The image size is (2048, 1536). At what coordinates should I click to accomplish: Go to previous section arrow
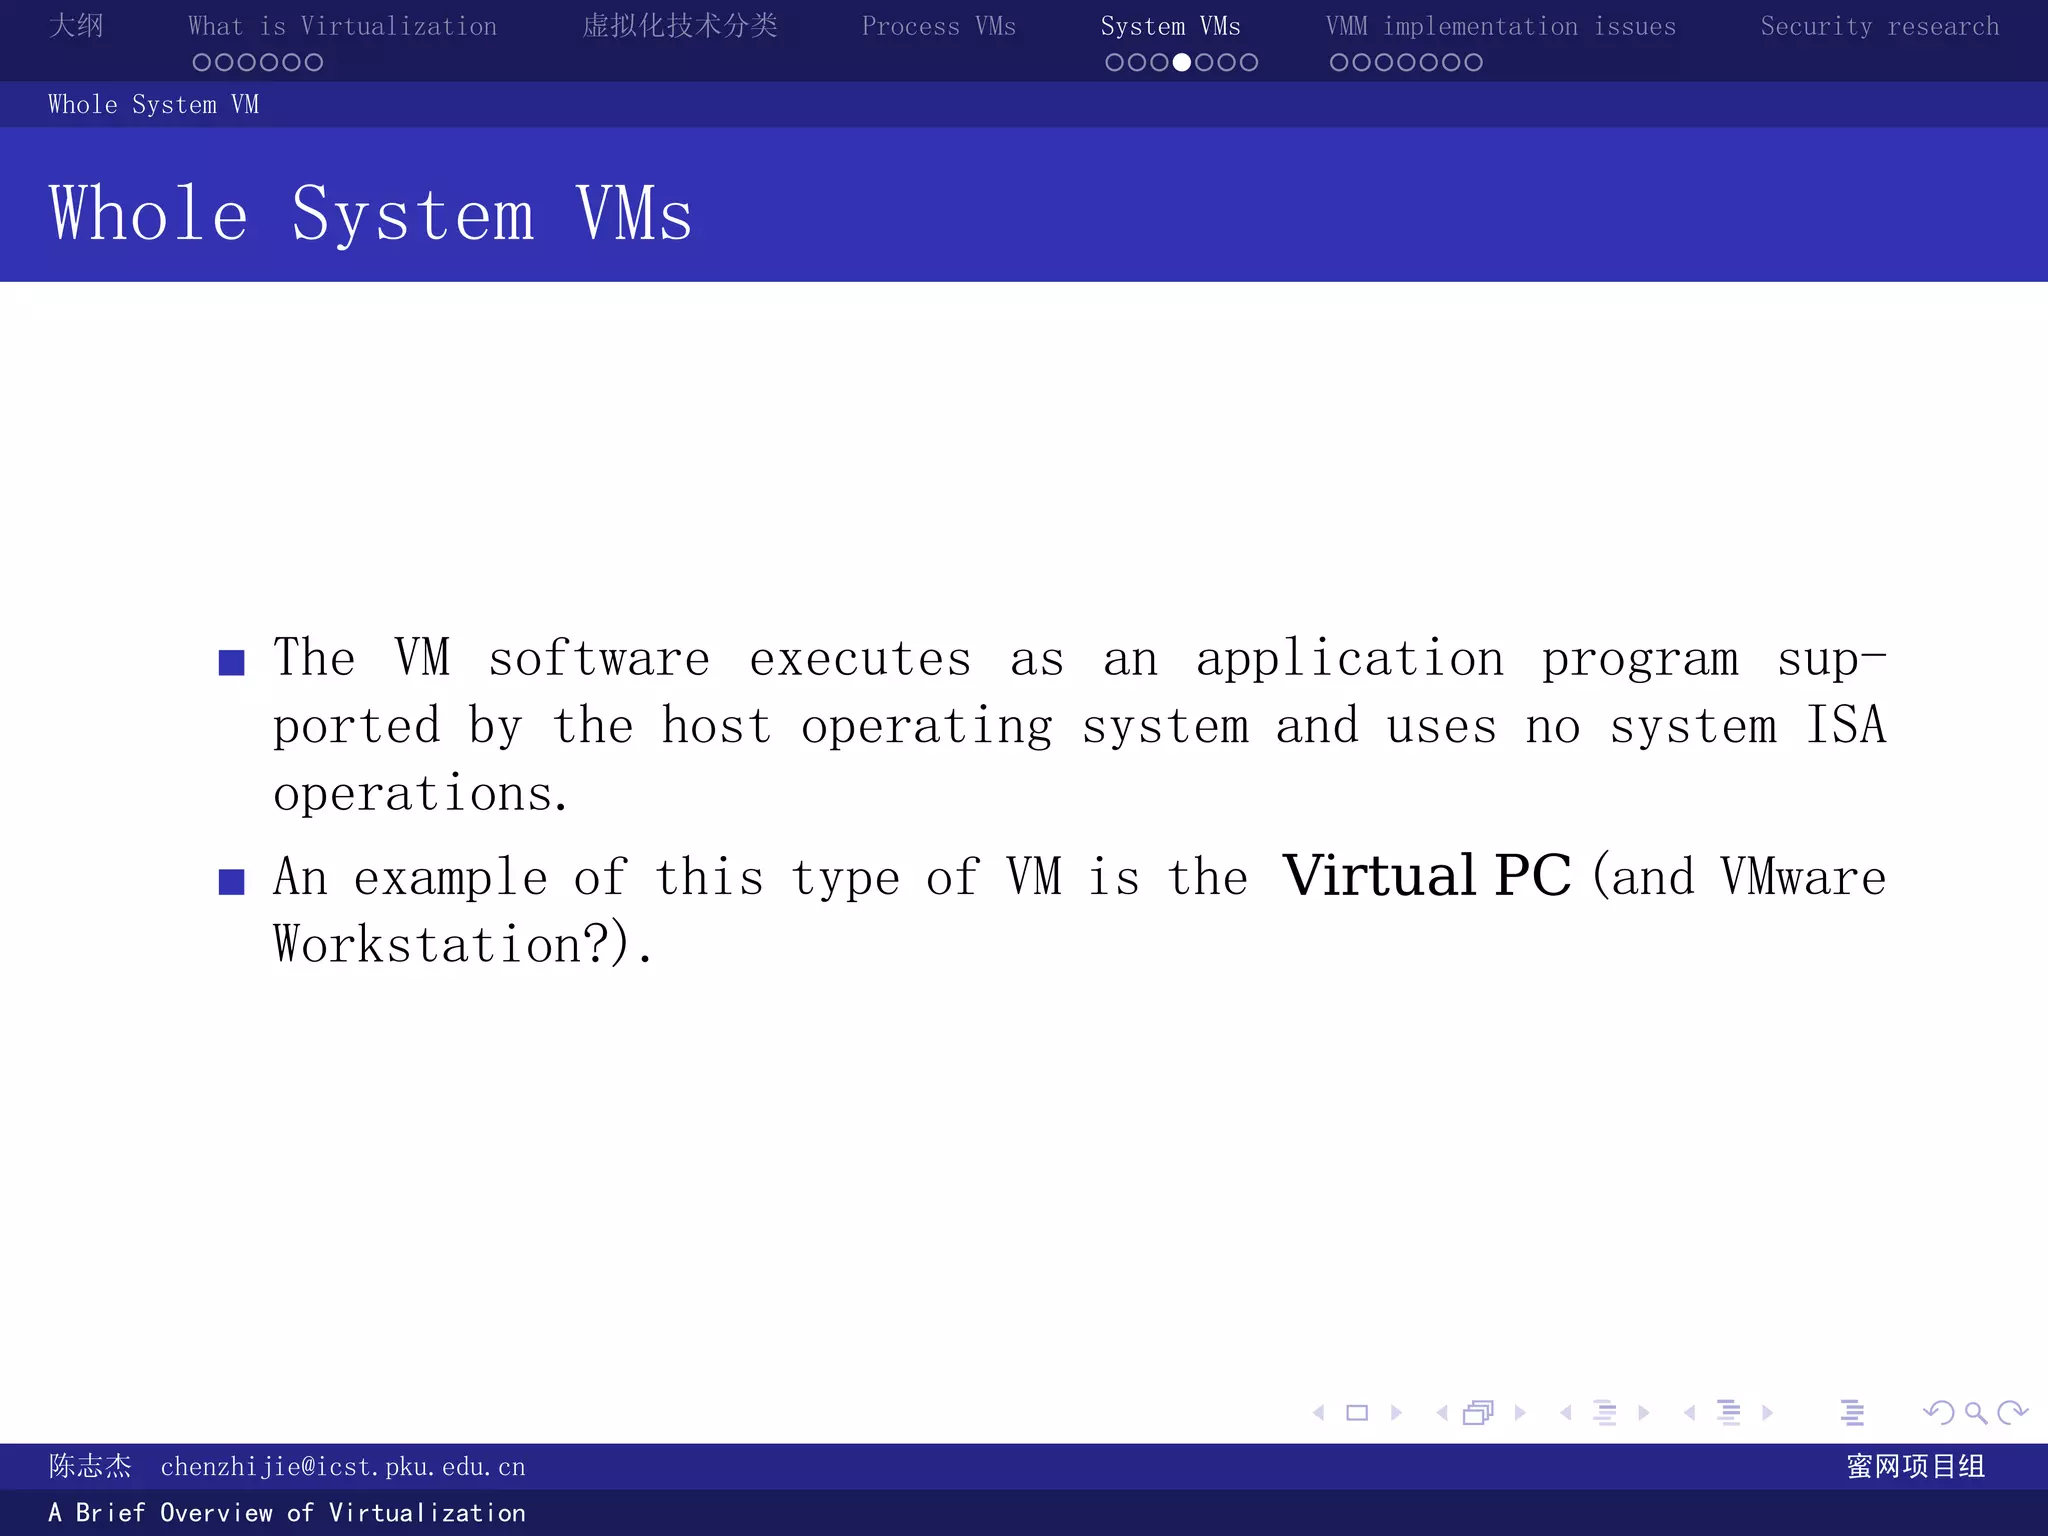pos(1689,1413)
